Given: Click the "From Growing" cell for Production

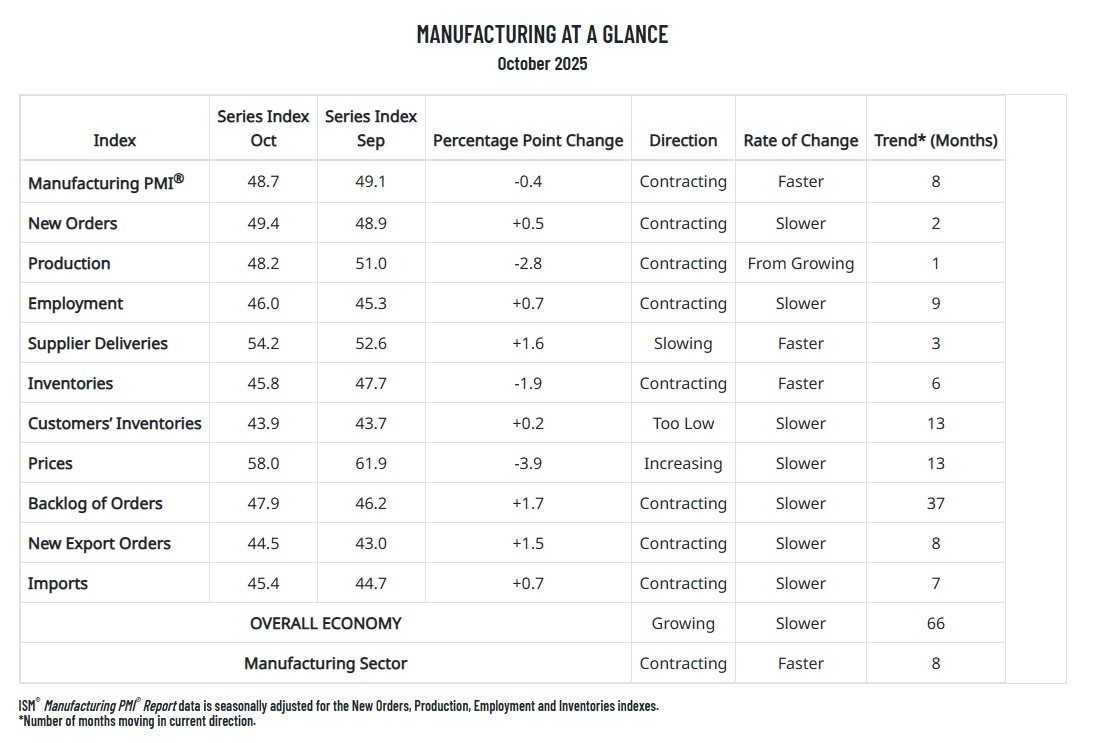Looking at the screenshot, I should pyautogui.click(x=800, y=264).
